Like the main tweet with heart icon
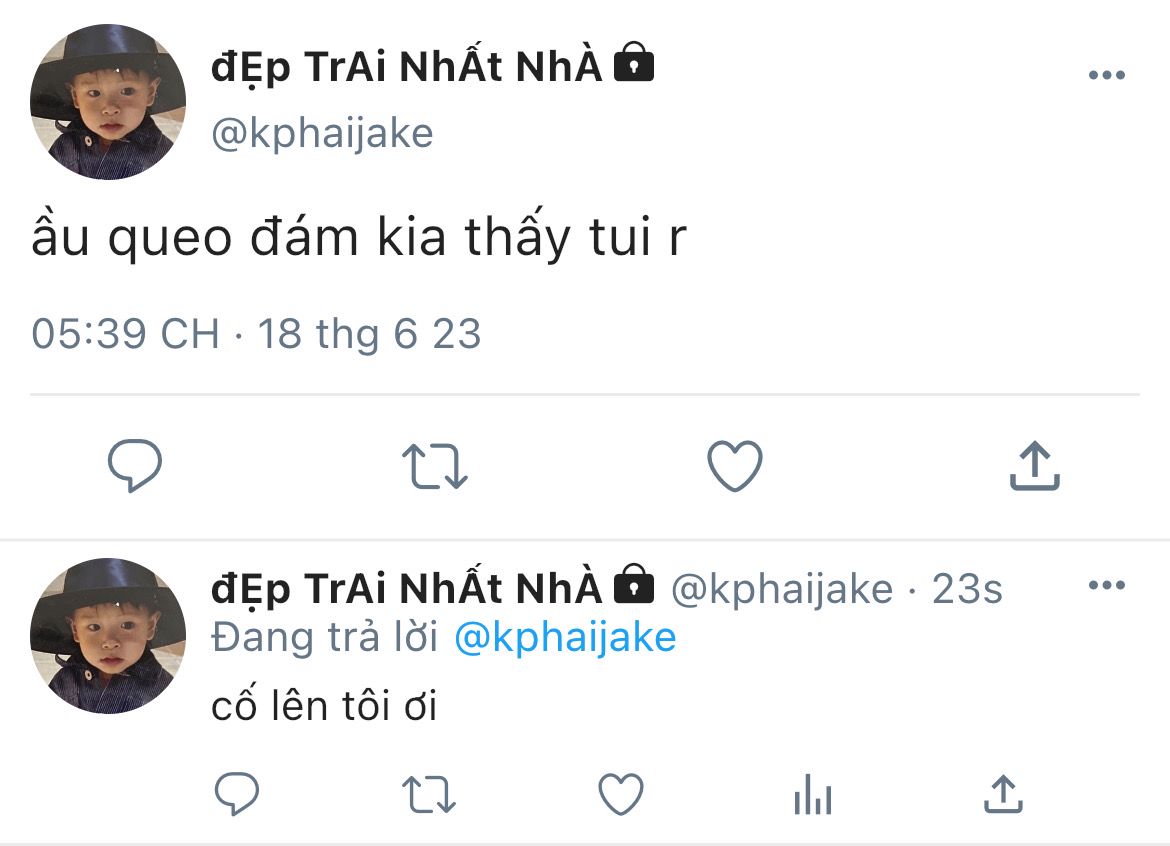The width and height of the screenshot is (1170, 846). pyautogui.click(x=735, y=466)
